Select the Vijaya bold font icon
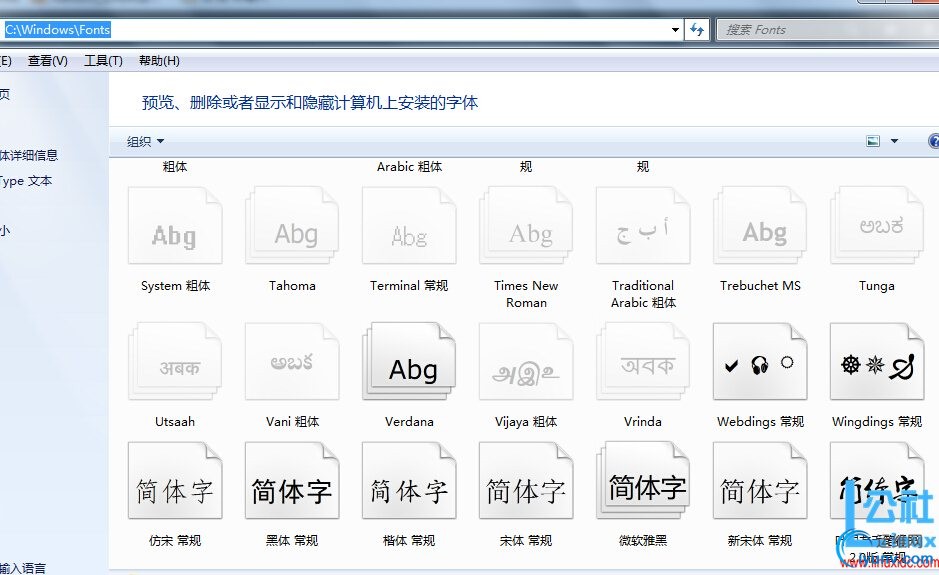This screenshot has width=939, height=575. (x=526, y=361)
